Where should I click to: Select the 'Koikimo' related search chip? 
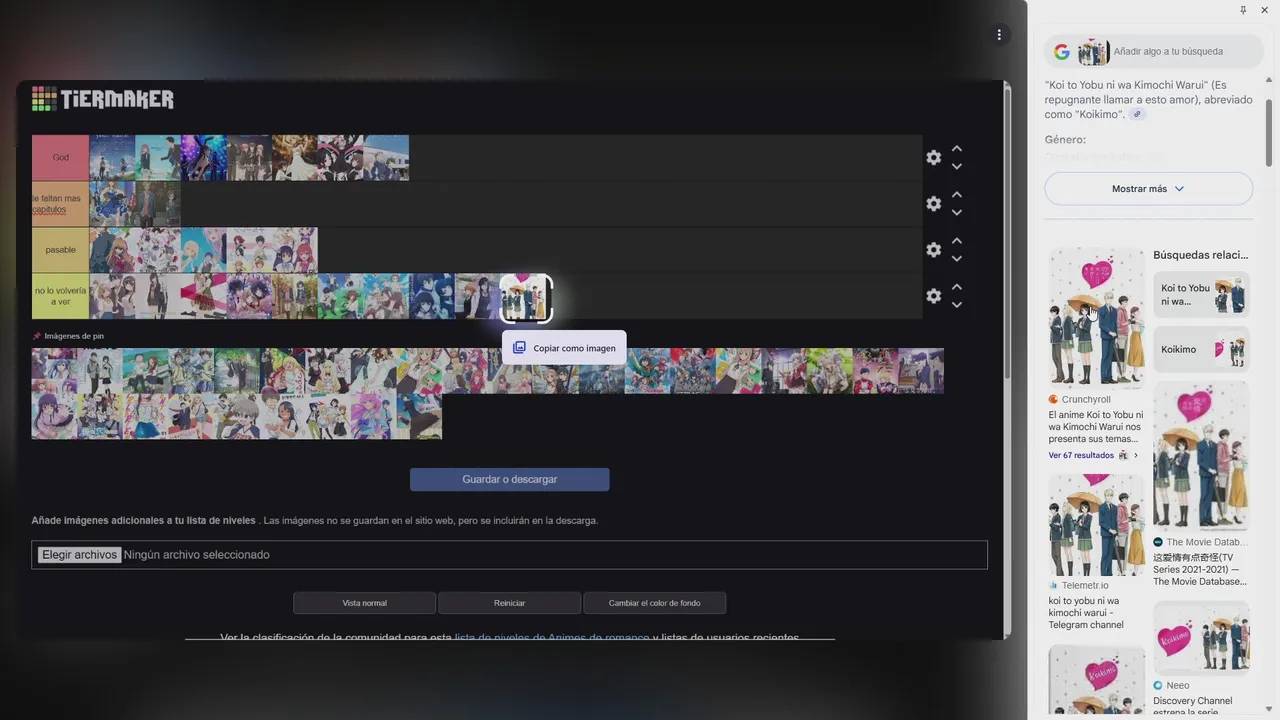pyautogui.click(x=1201, y=349)
